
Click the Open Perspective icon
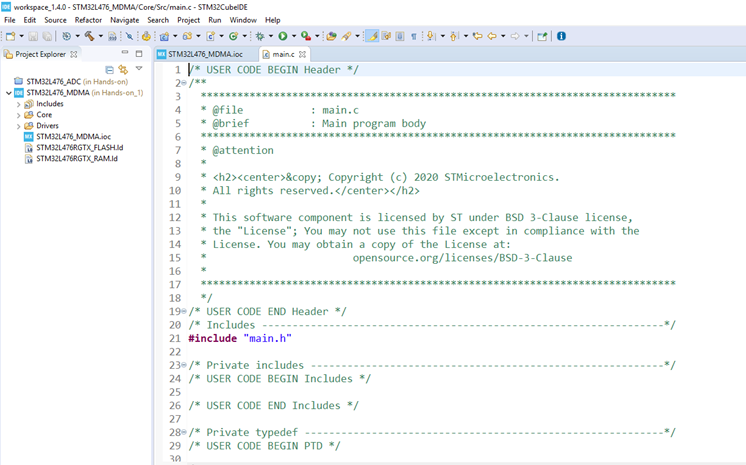tap(542, 36)
